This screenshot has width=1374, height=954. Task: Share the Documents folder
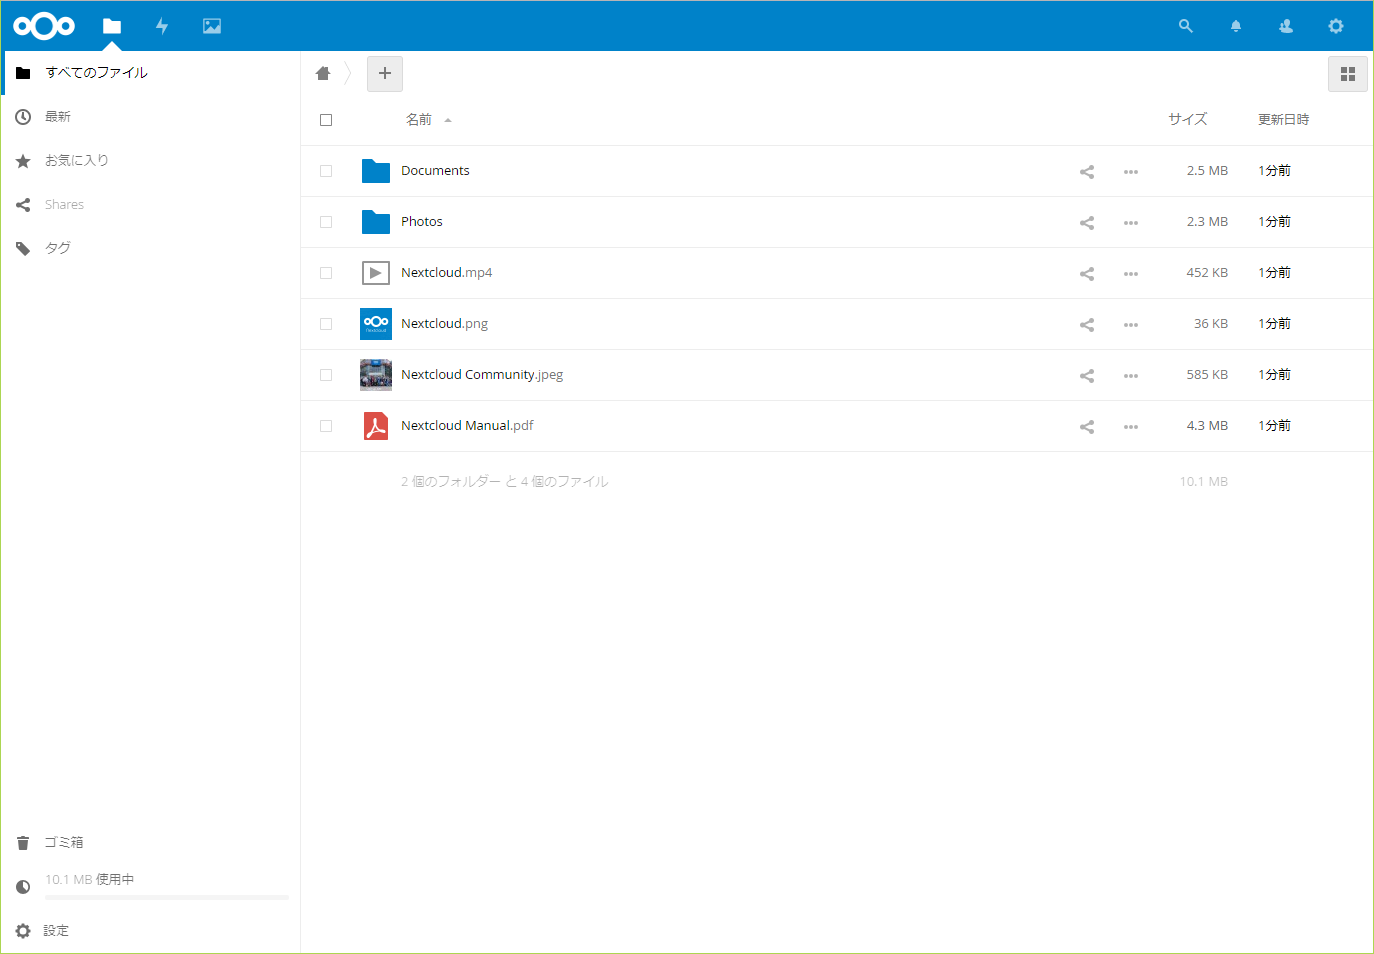(x=1087, y=172)
